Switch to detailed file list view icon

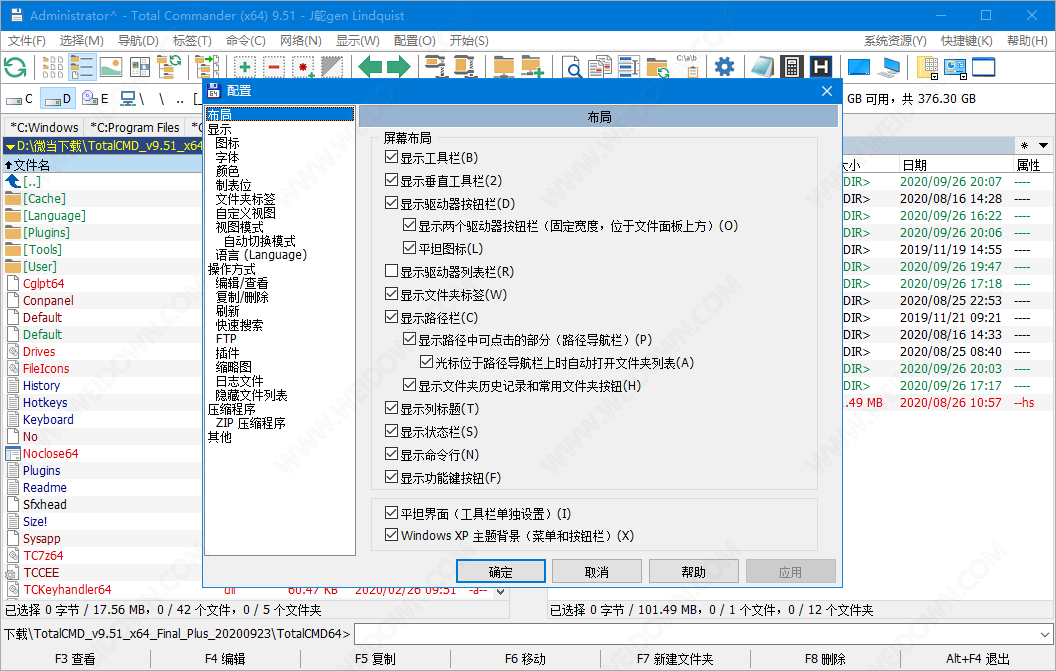tap(81, 67)
